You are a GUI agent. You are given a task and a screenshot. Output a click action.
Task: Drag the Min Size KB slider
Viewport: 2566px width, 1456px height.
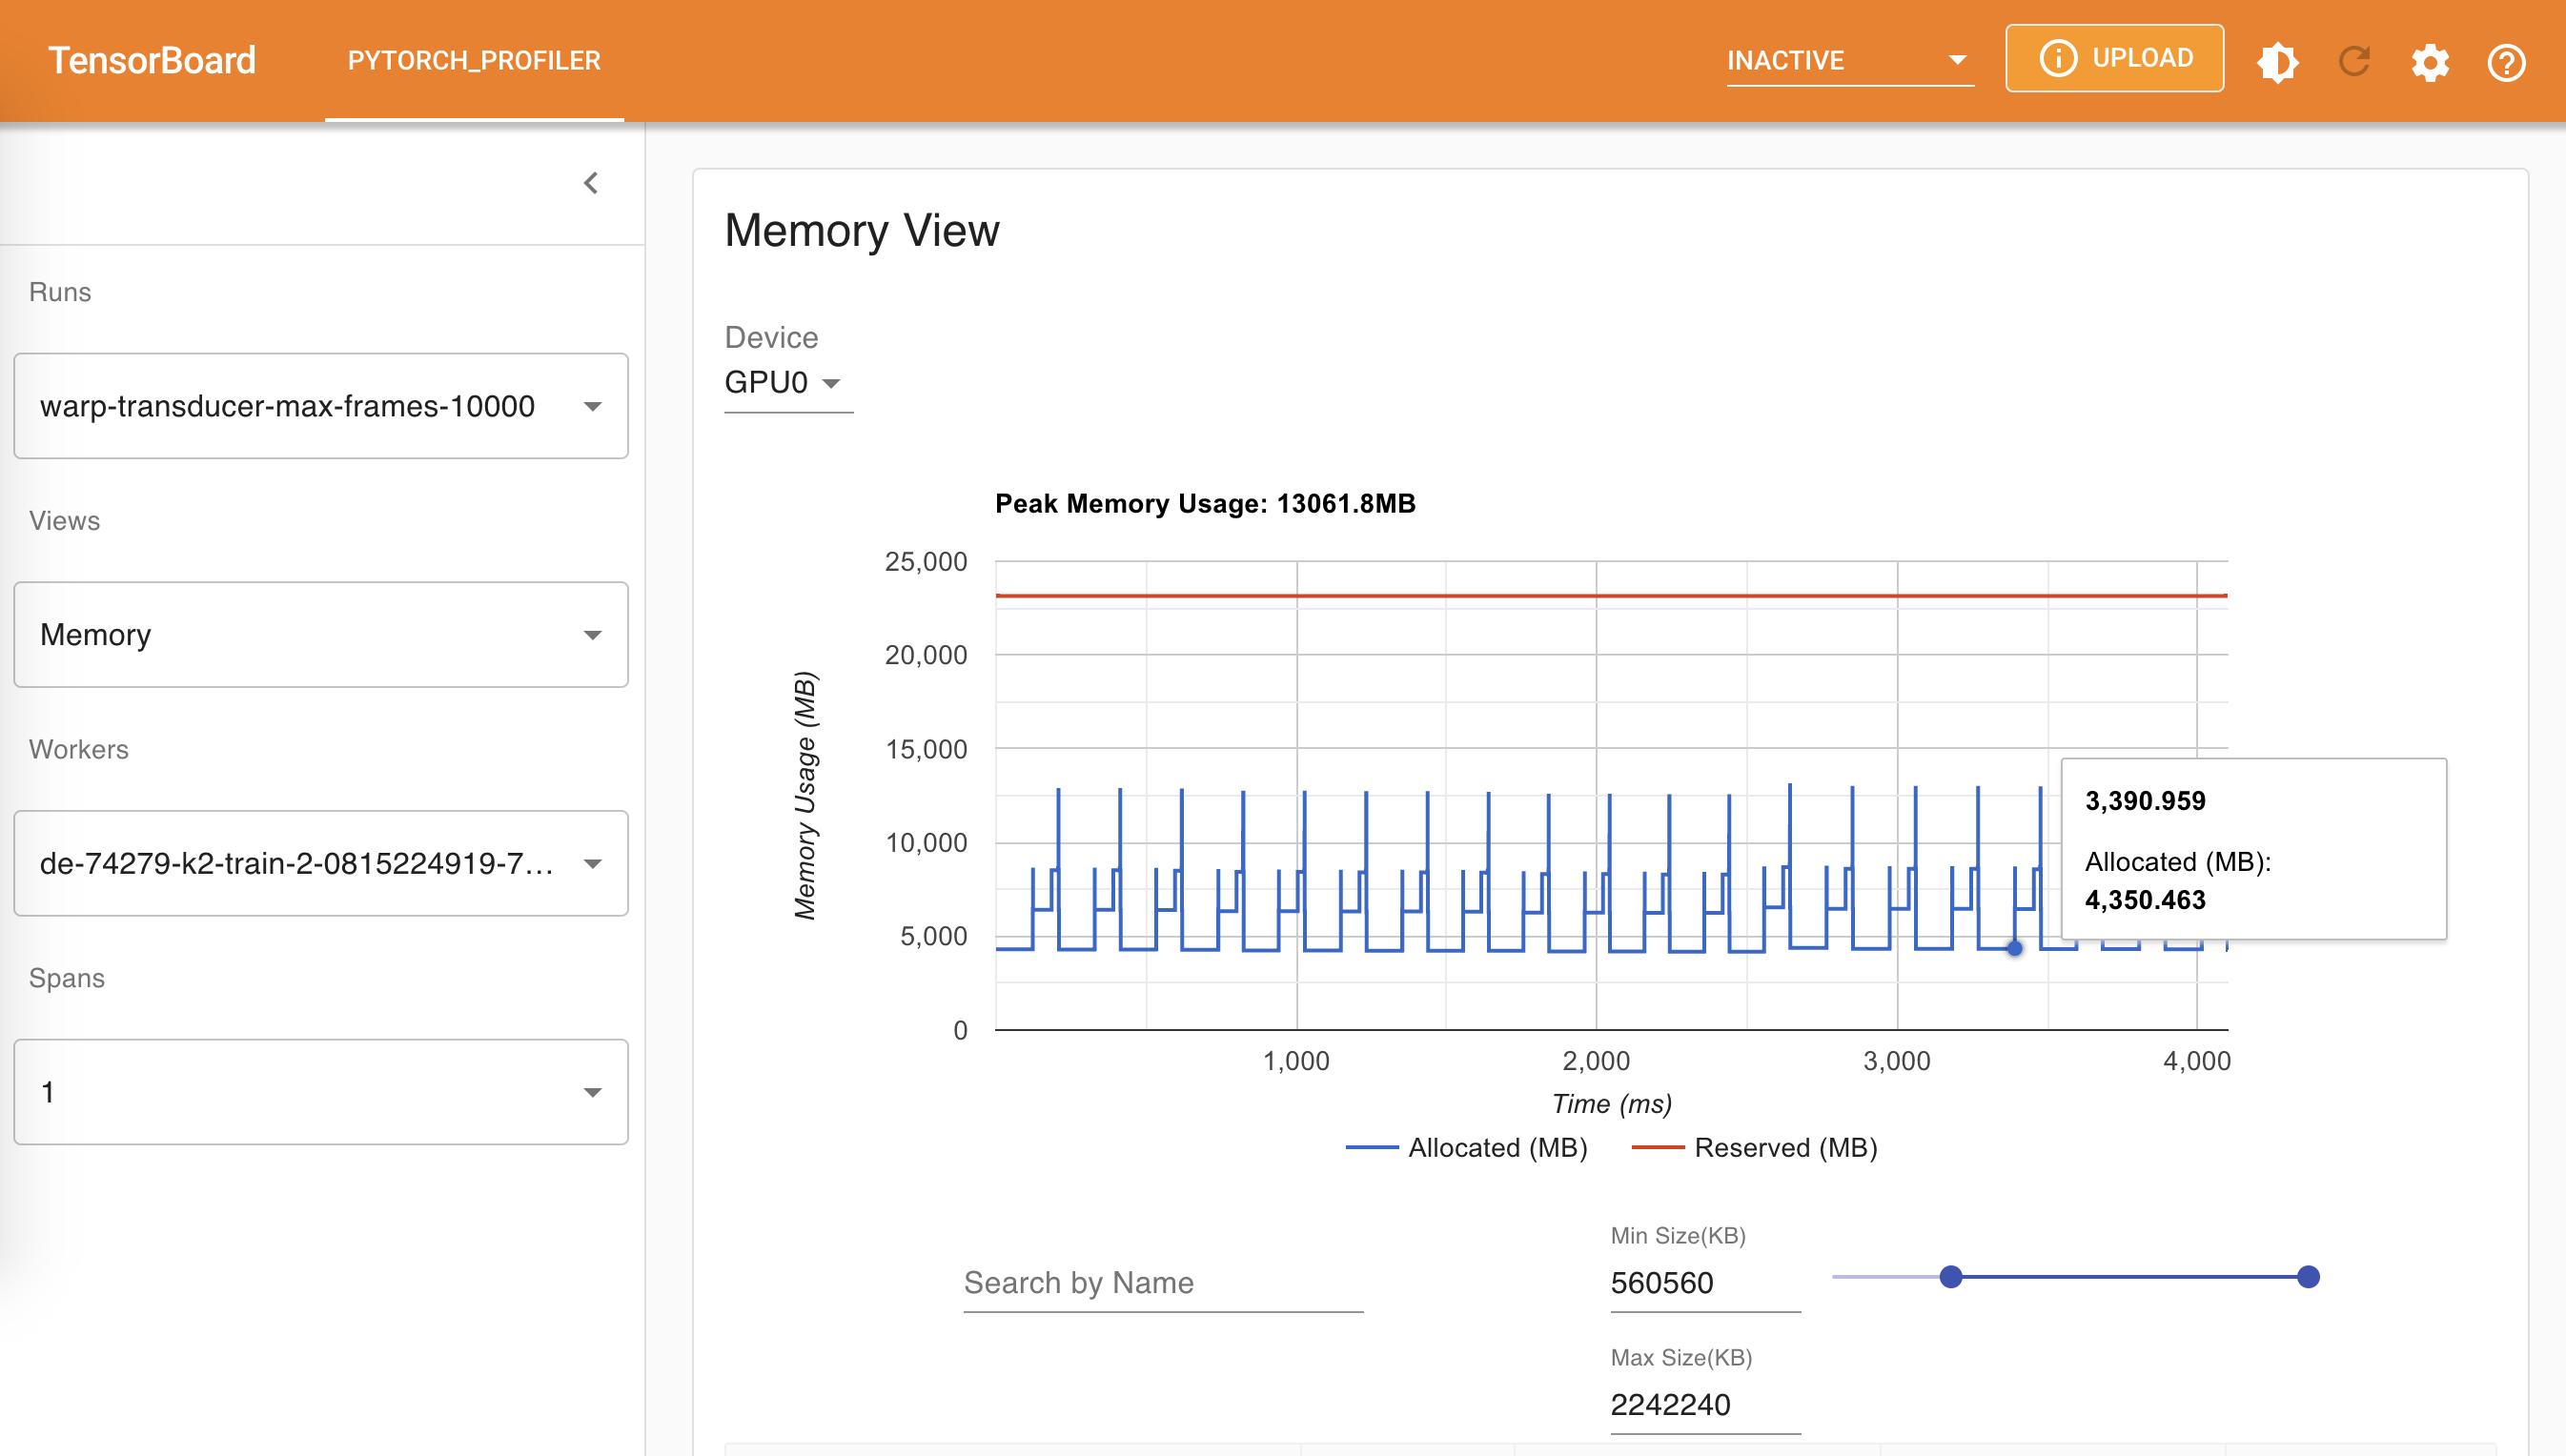[x=1951, y=1276]
